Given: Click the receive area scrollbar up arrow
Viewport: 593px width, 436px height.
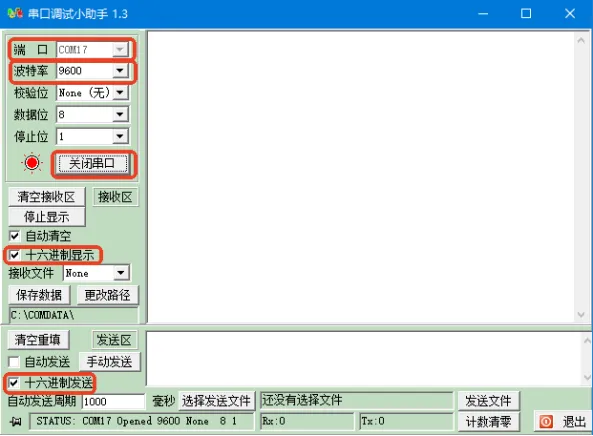Looking at the screenshot, I should pos(581,40).
